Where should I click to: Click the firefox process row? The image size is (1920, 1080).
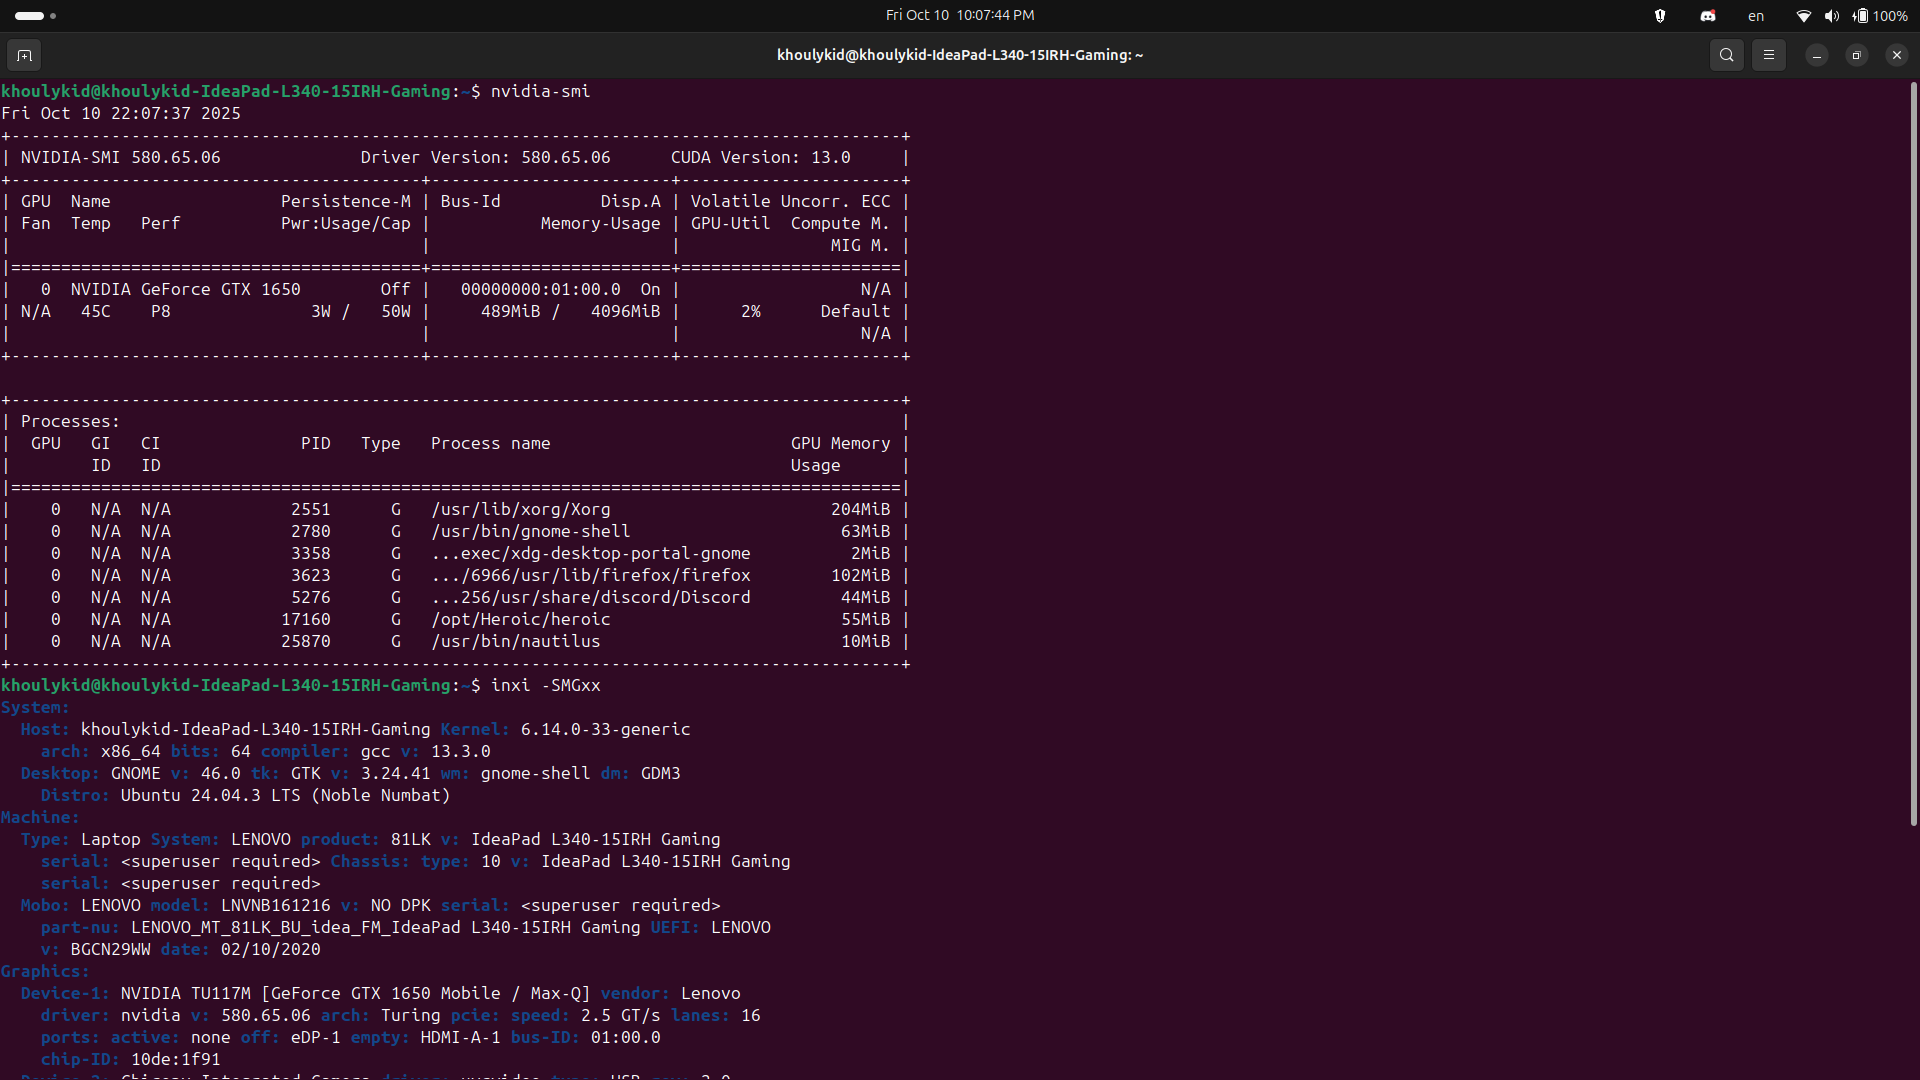click(590, 575)
